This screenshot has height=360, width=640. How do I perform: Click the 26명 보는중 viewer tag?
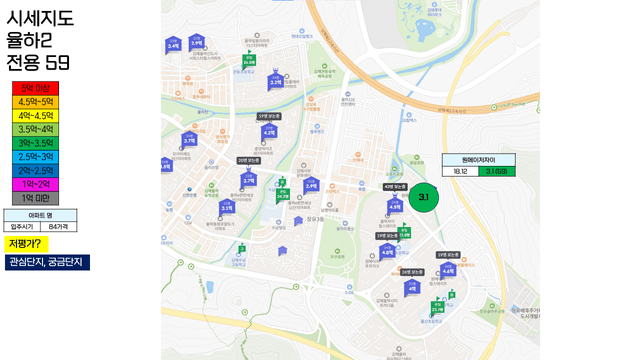[x=412, y=272]
